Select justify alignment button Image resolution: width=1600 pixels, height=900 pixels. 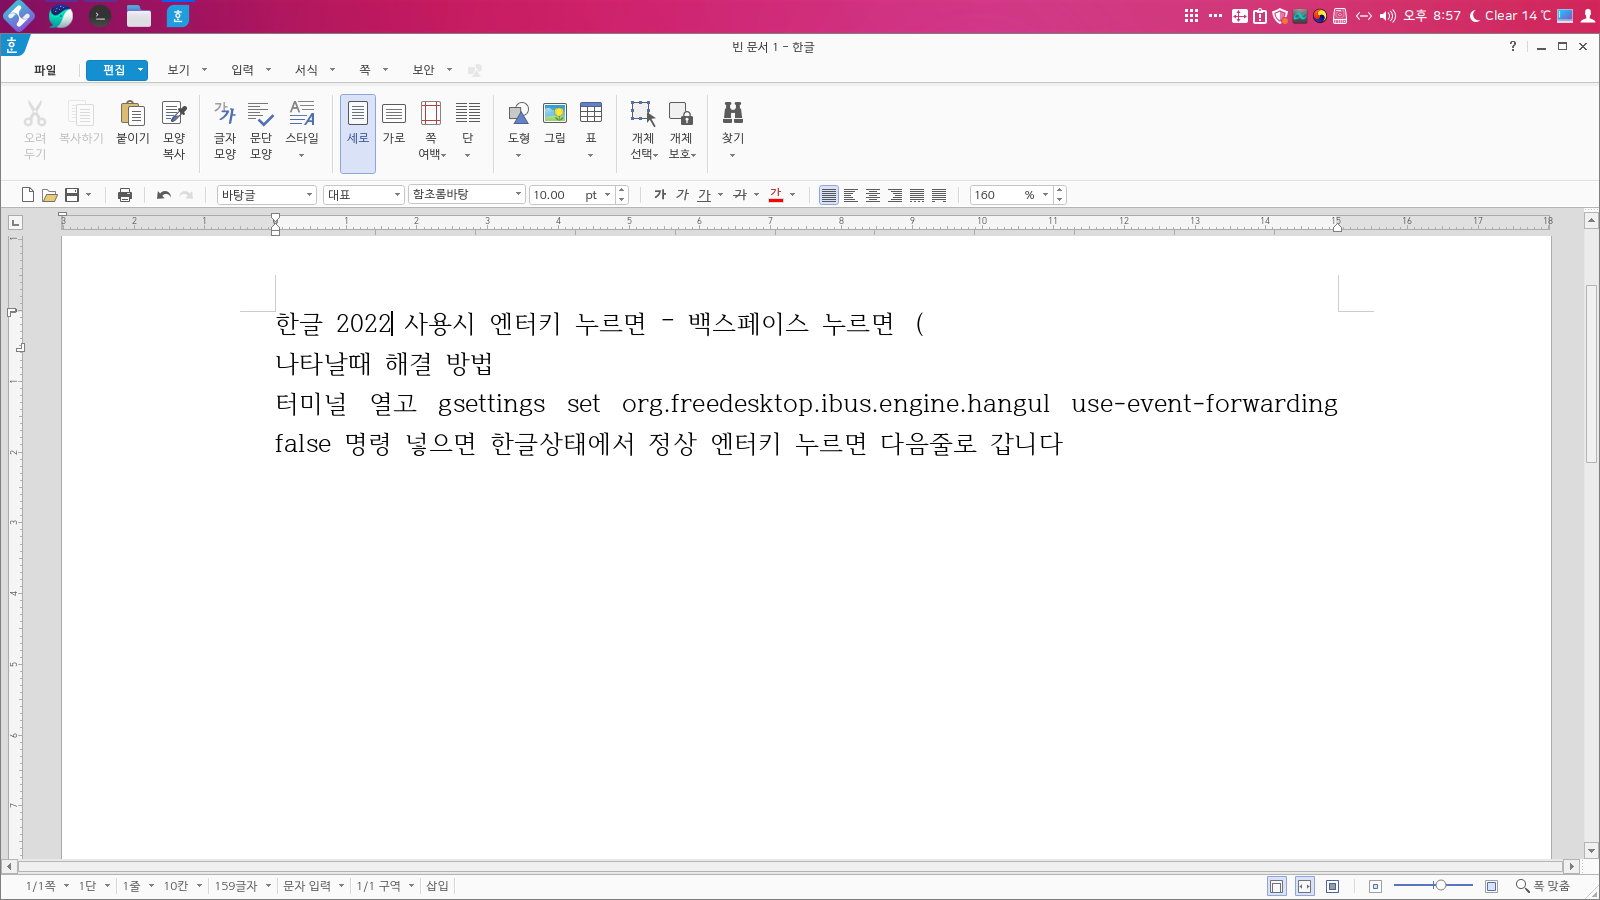coord(829,195)
